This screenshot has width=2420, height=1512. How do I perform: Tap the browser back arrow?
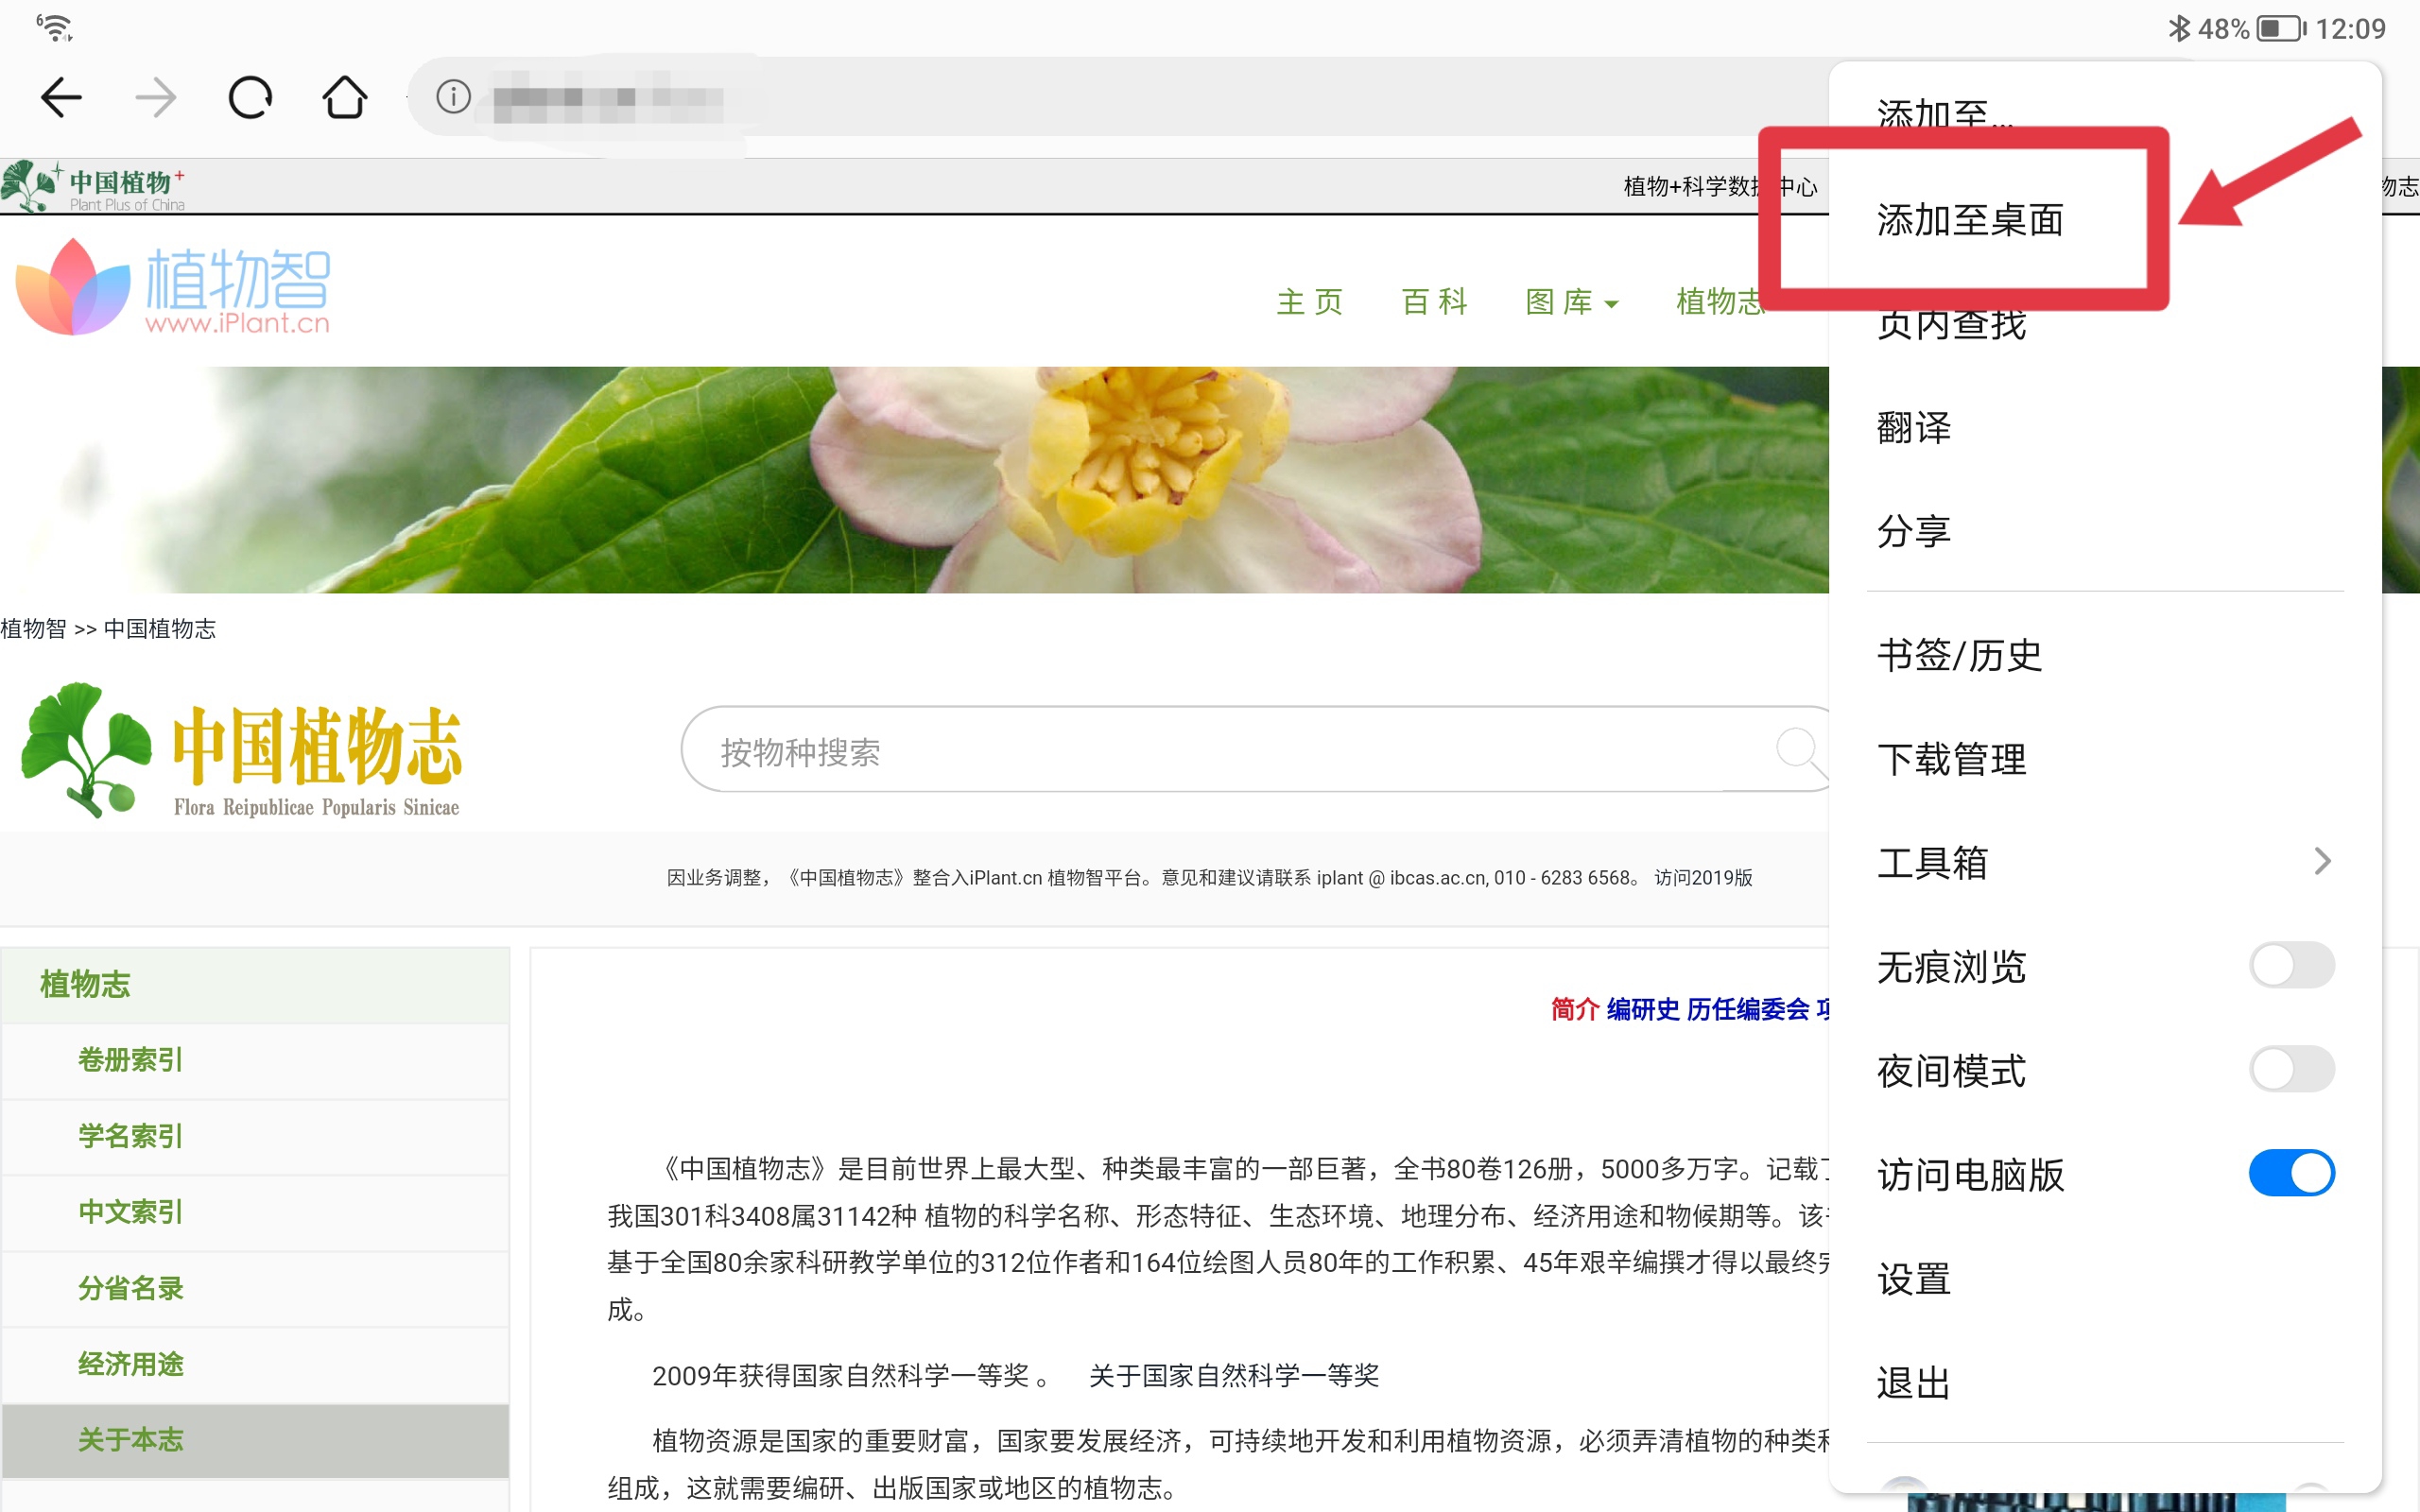click(61, 97)
